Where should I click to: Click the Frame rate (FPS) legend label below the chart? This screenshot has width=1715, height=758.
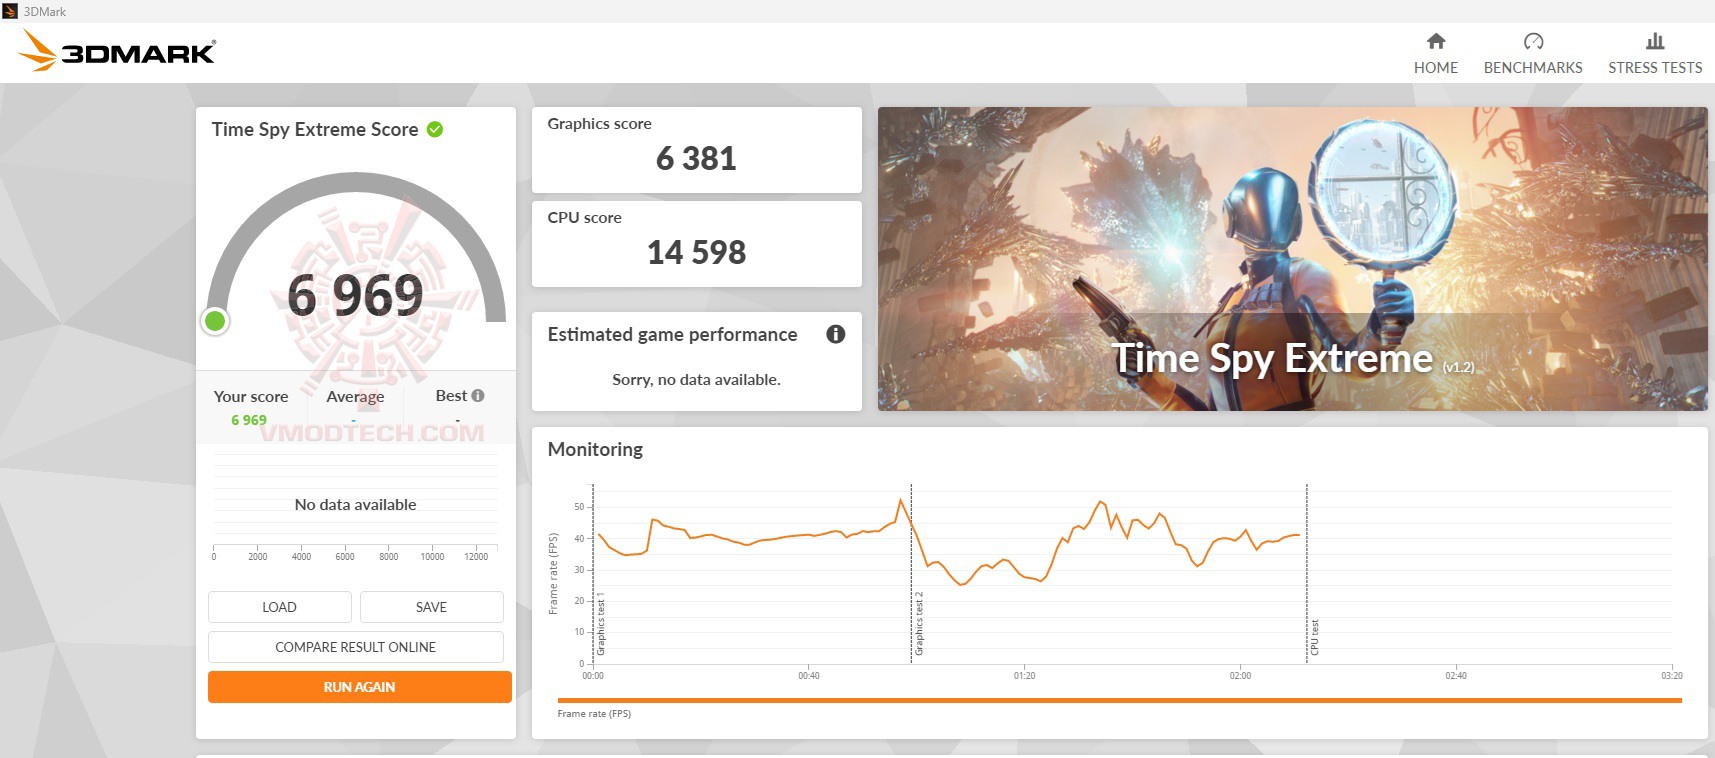tap(594, 714)
